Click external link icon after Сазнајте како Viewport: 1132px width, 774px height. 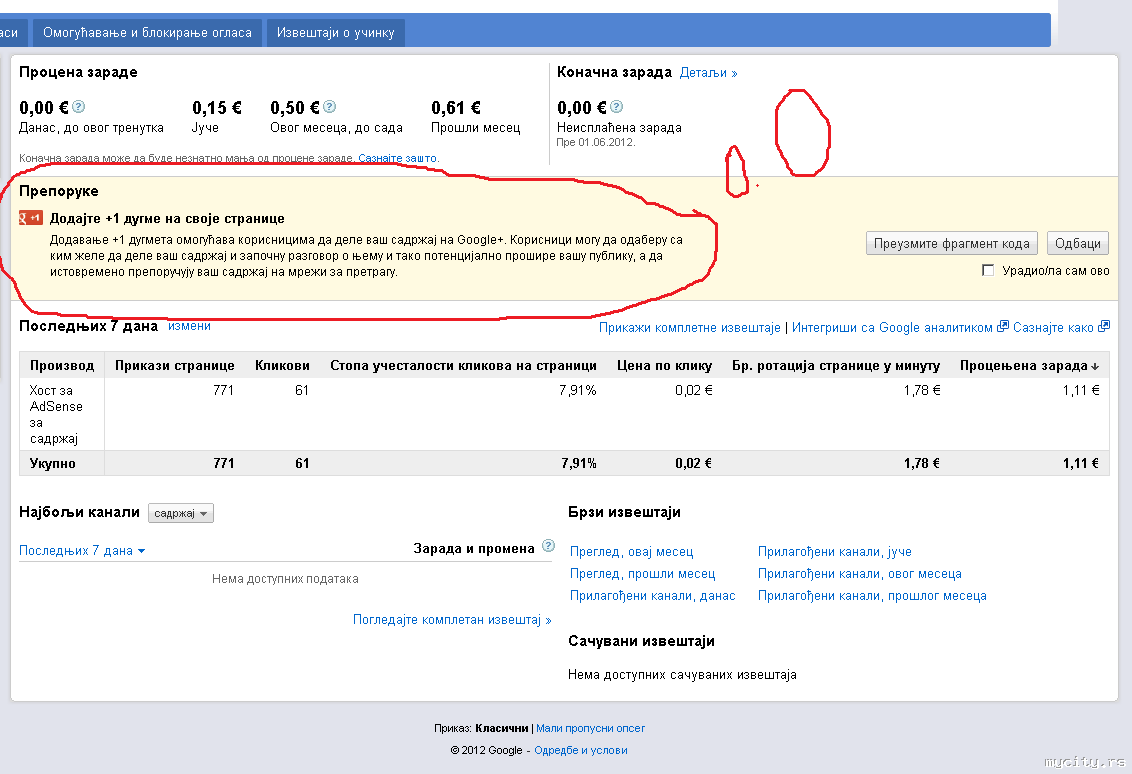[x=1103, y=326]
